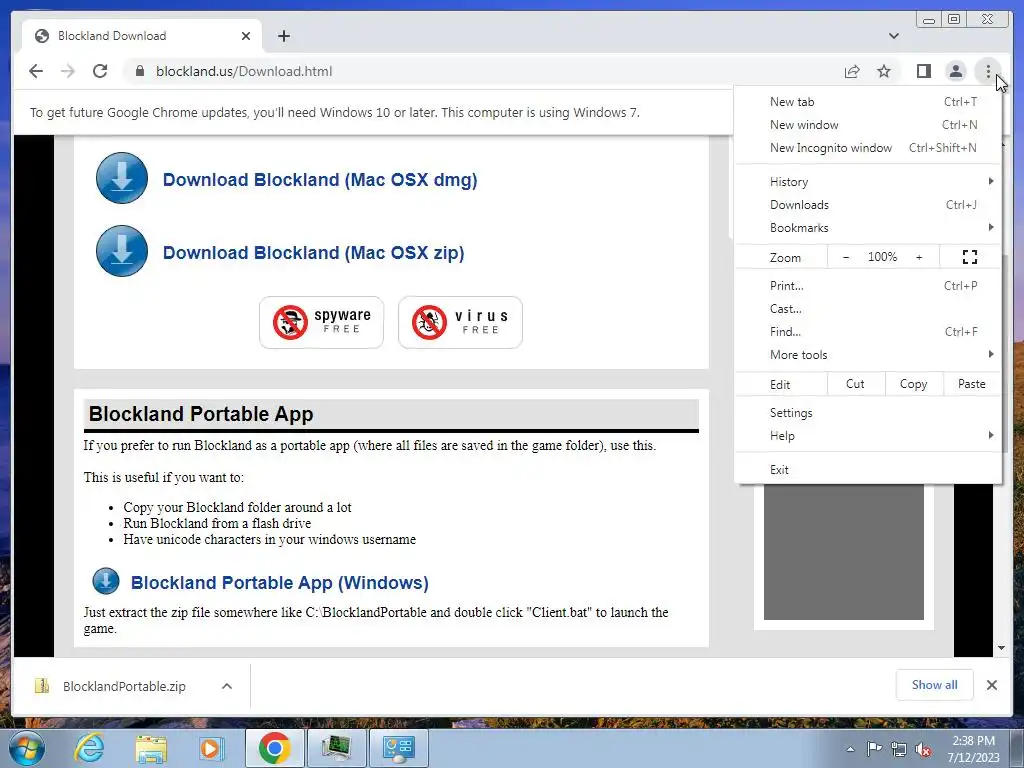Increase zoom with plus button
1024x768 pixels.
point(919,257)
